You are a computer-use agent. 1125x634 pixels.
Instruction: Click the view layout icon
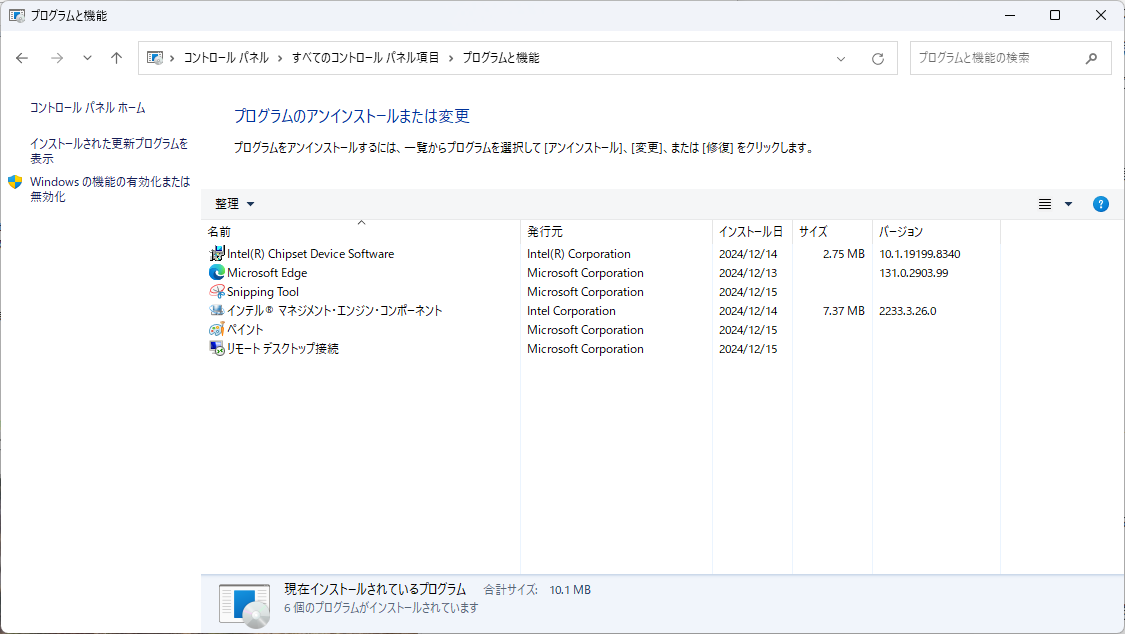pos(1045,204)
